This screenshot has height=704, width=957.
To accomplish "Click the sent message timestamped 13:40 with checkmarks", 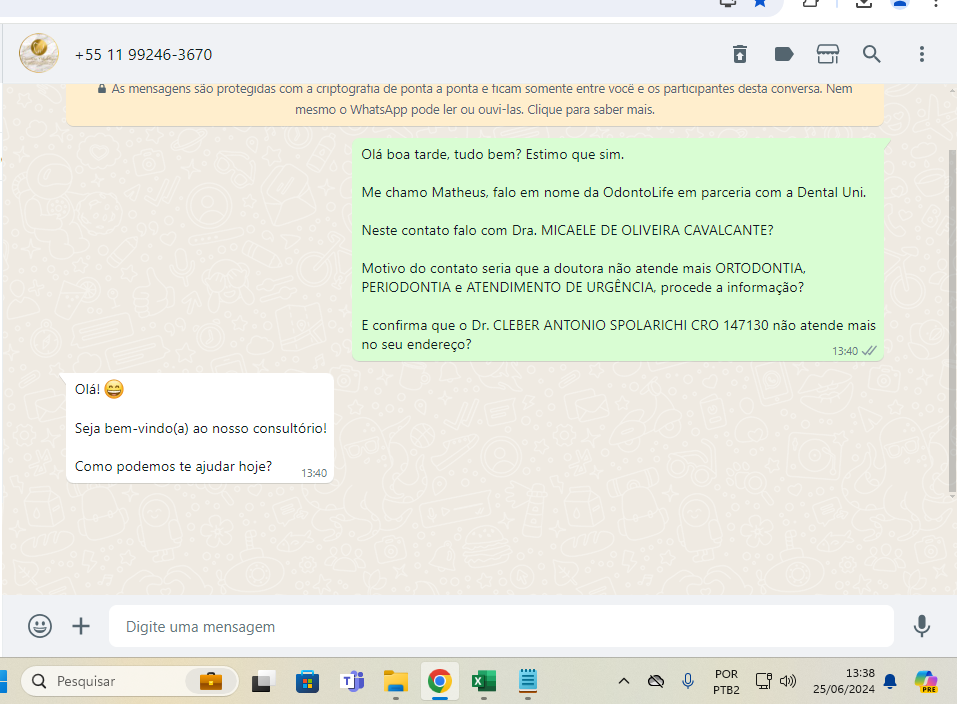I will pyautogui.click(x=618, y=250).
